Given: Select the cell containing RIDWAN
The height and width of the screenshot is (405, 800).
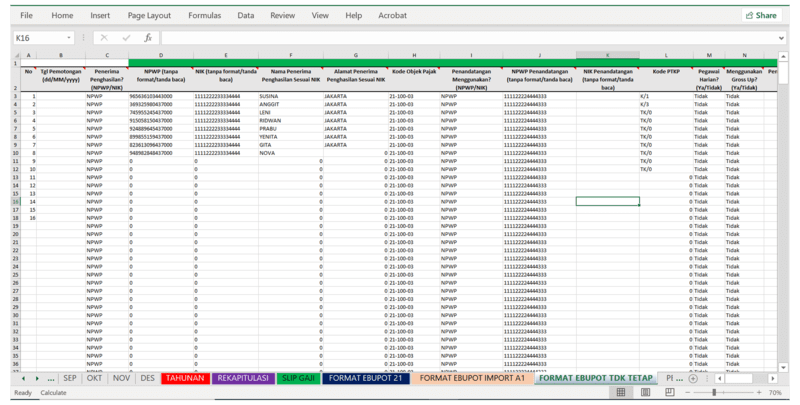Looking at the screenshot, I should 291,120.
